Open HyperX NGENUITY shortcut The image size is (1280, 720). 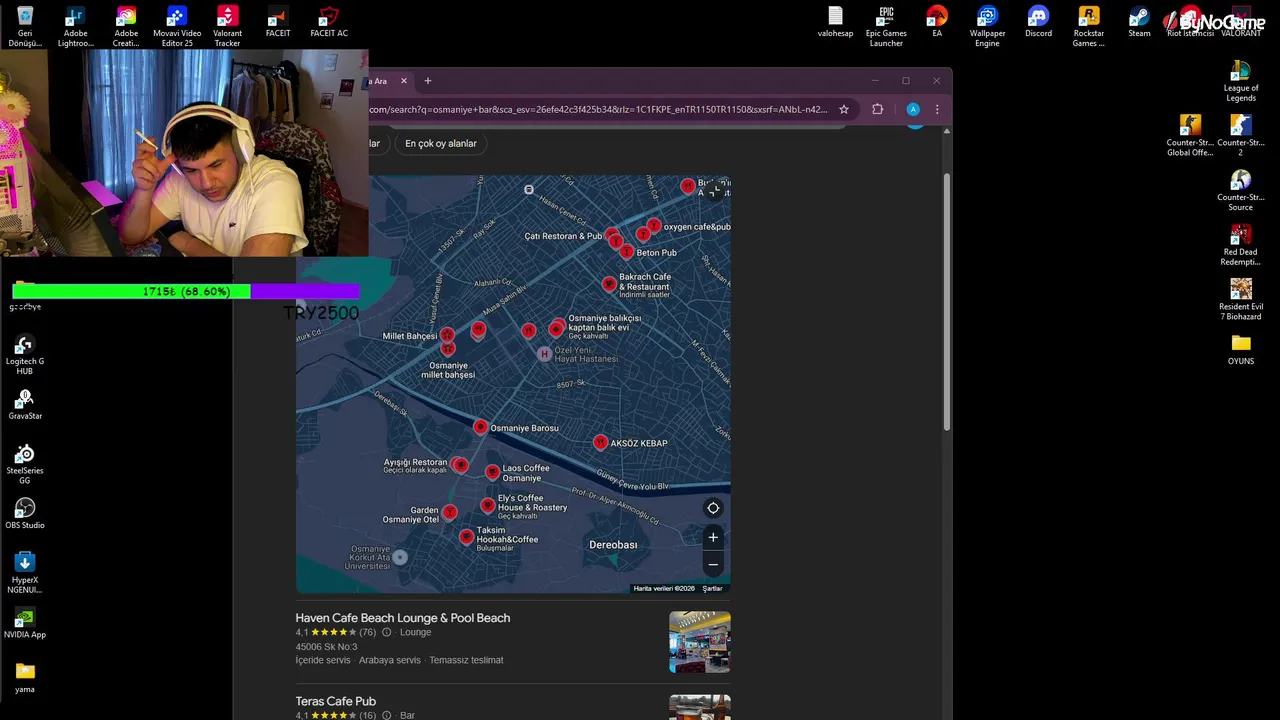pos(25,572)
